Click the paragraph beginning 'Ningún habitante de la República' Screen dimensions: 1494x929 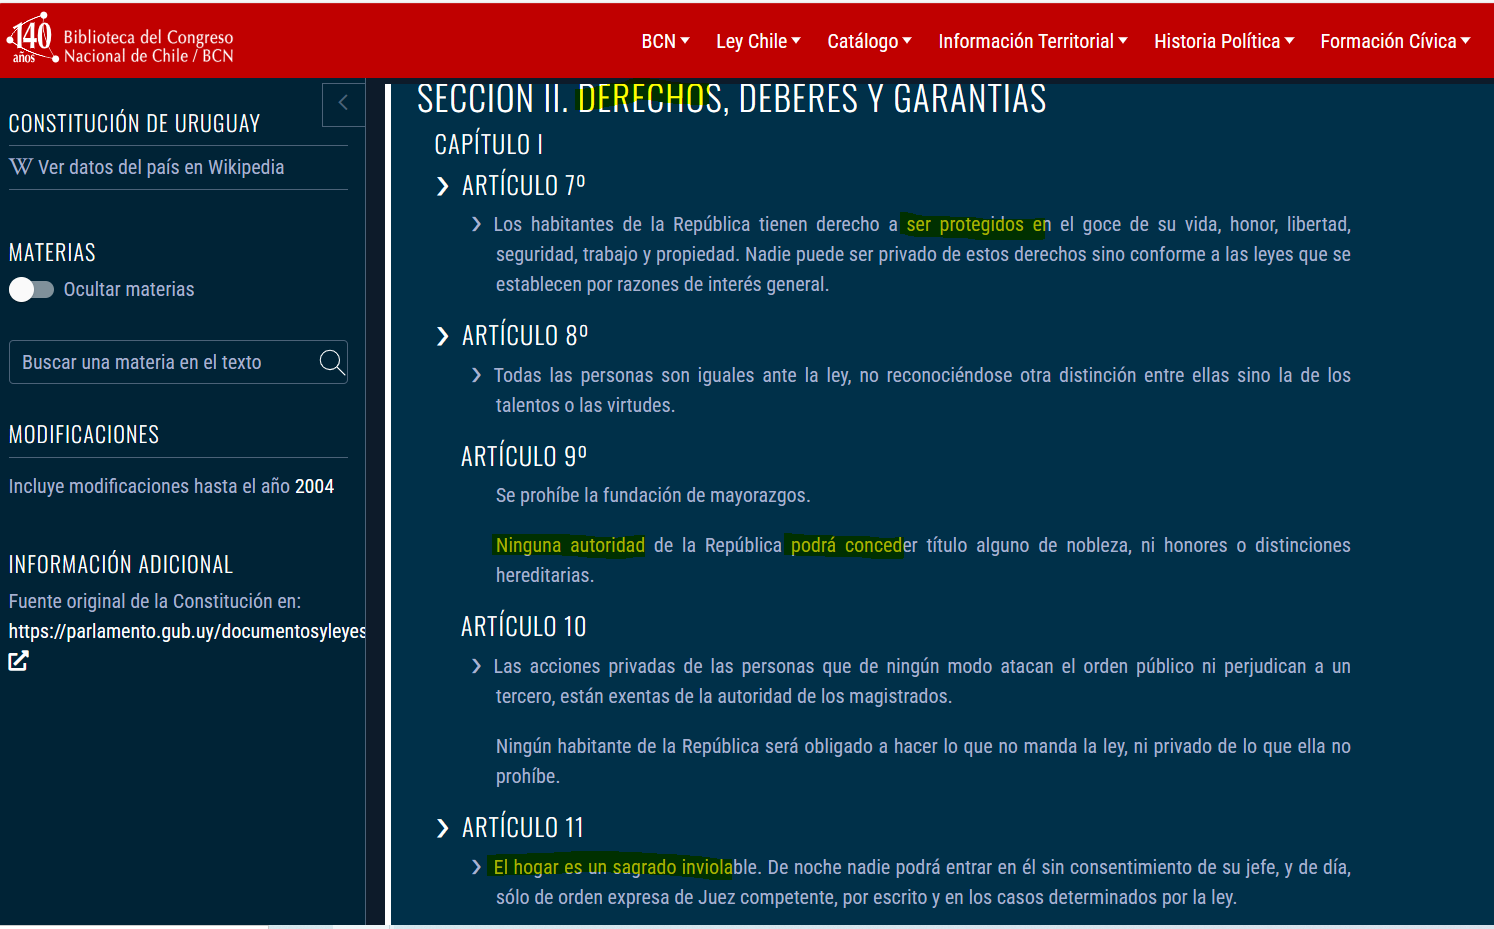pos(923,761)
